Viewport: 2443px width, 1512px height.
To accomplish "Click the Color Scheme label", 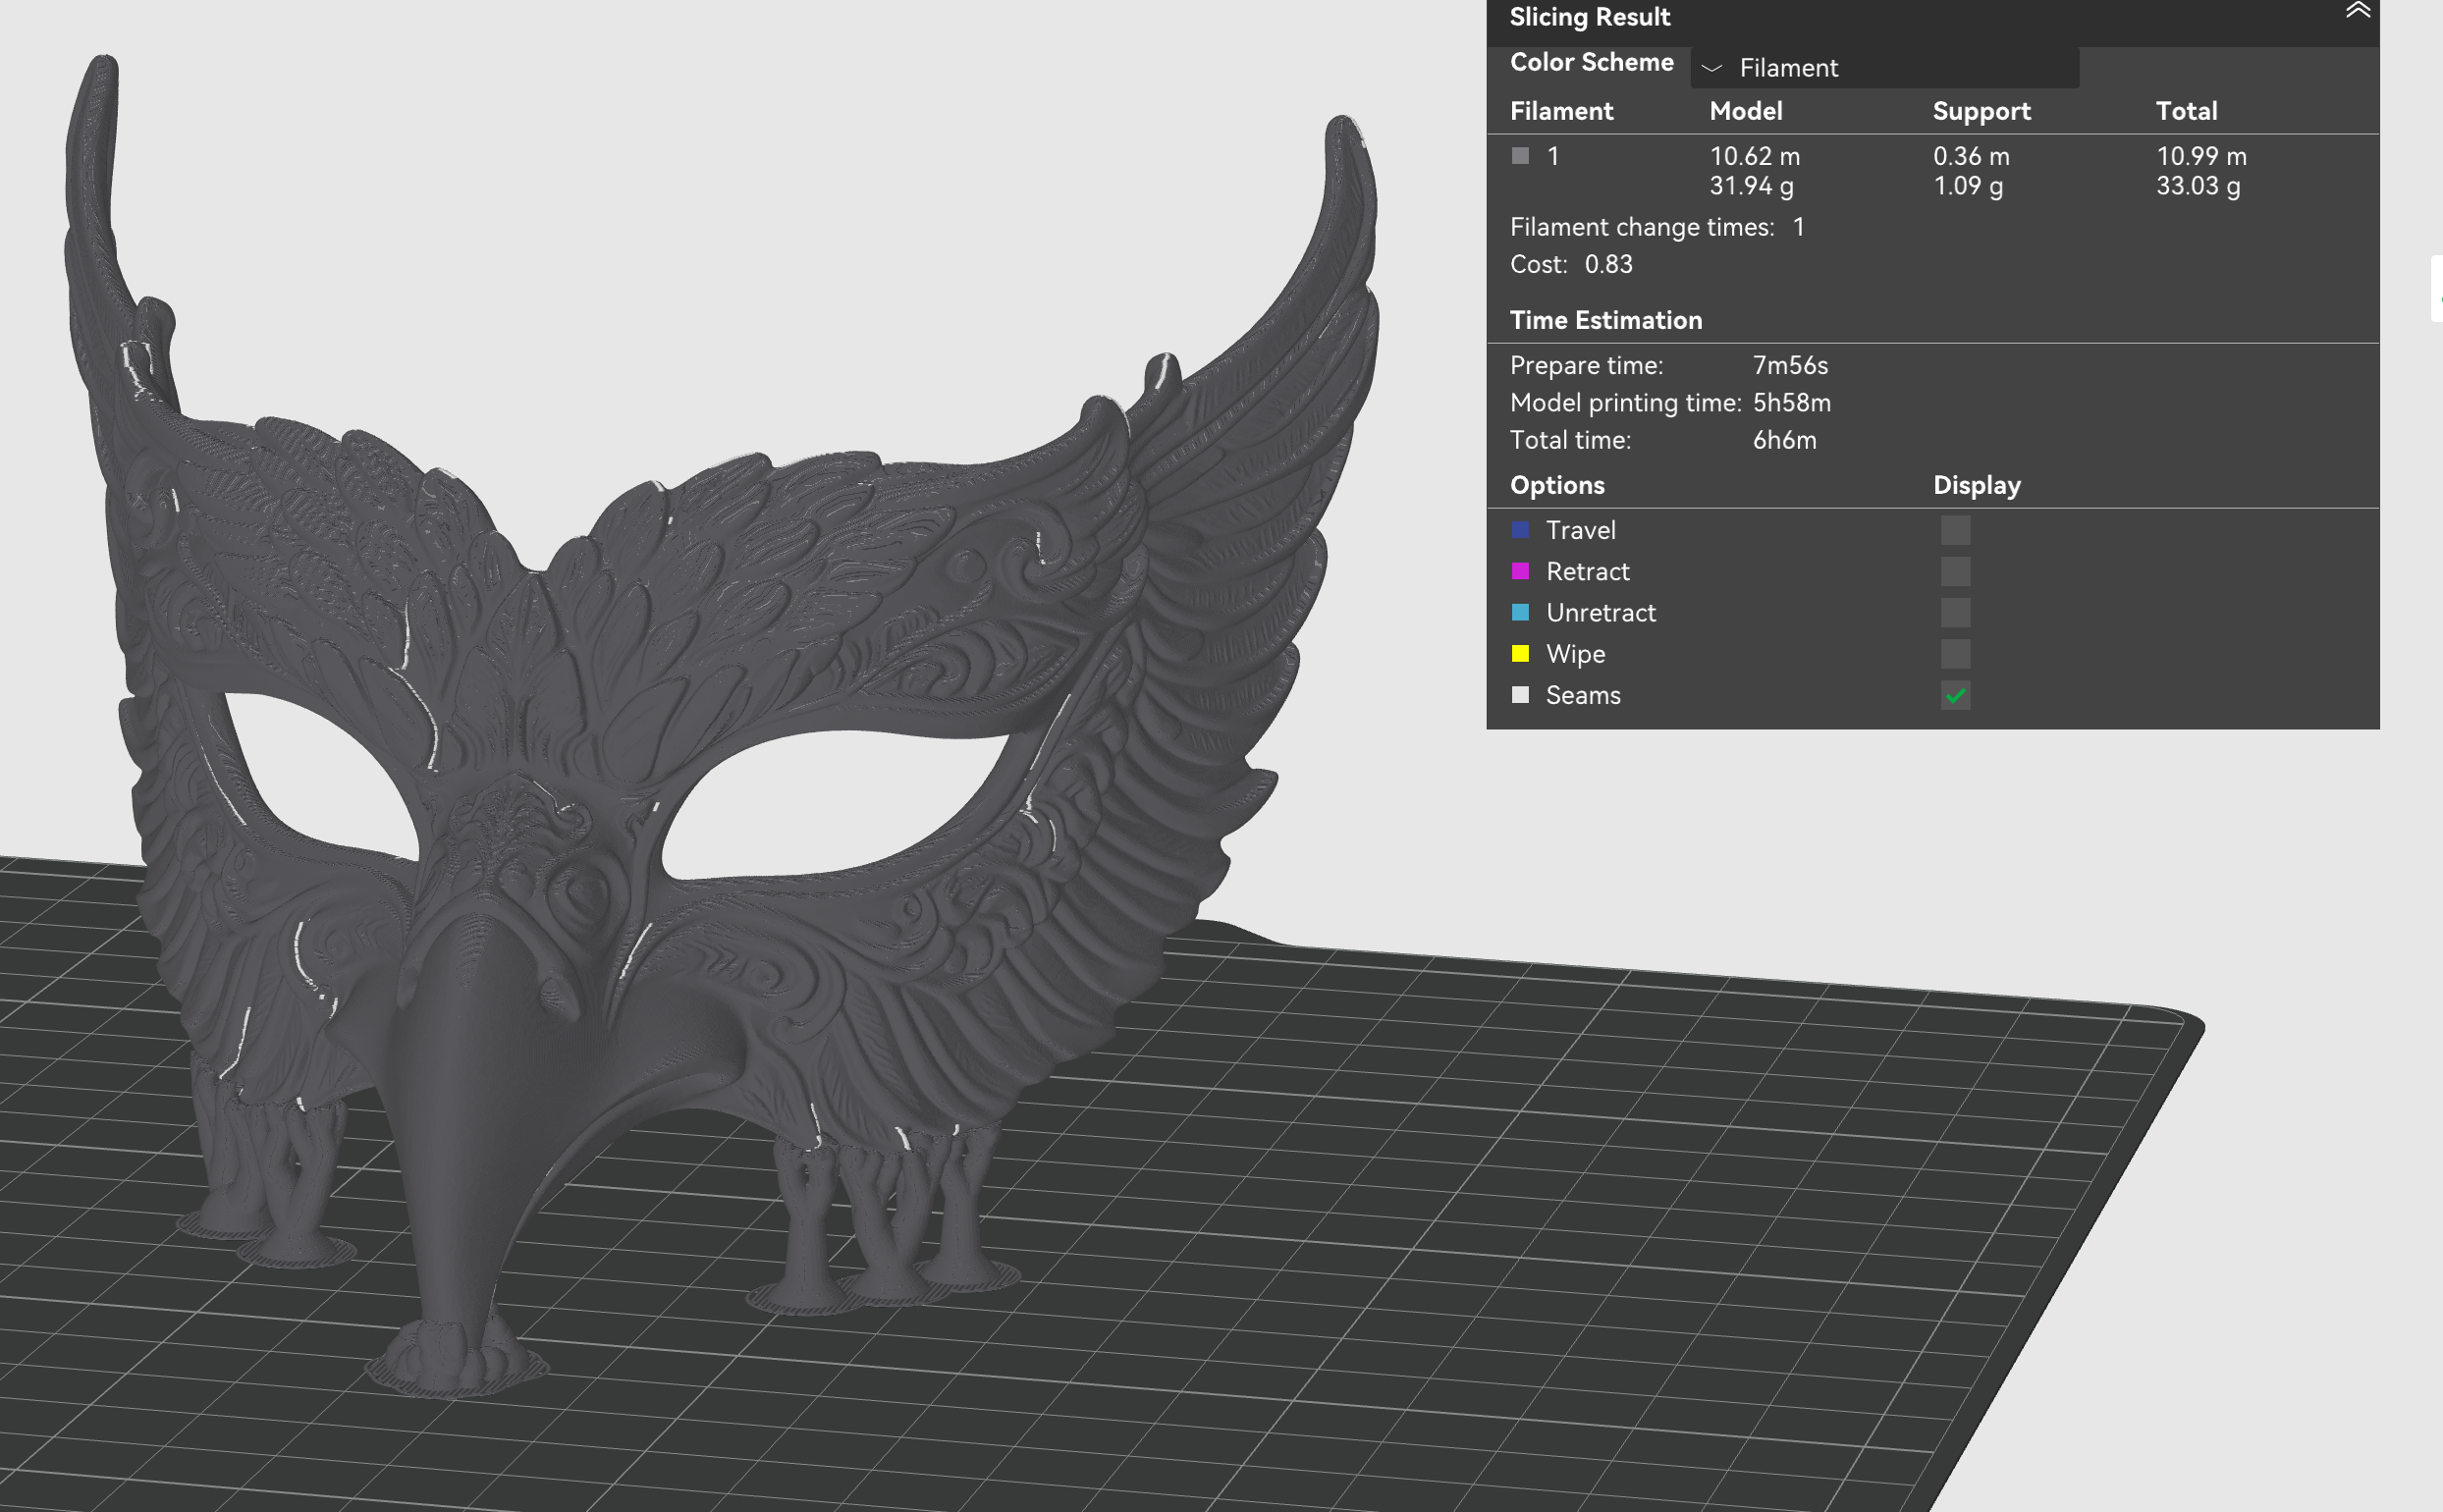I will point(1591,62).
